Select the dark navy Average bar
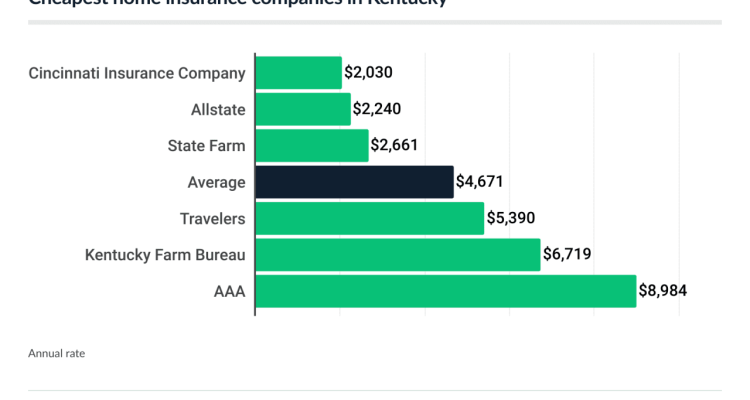Viewport: 750px width, 400px height. point(355,182)
